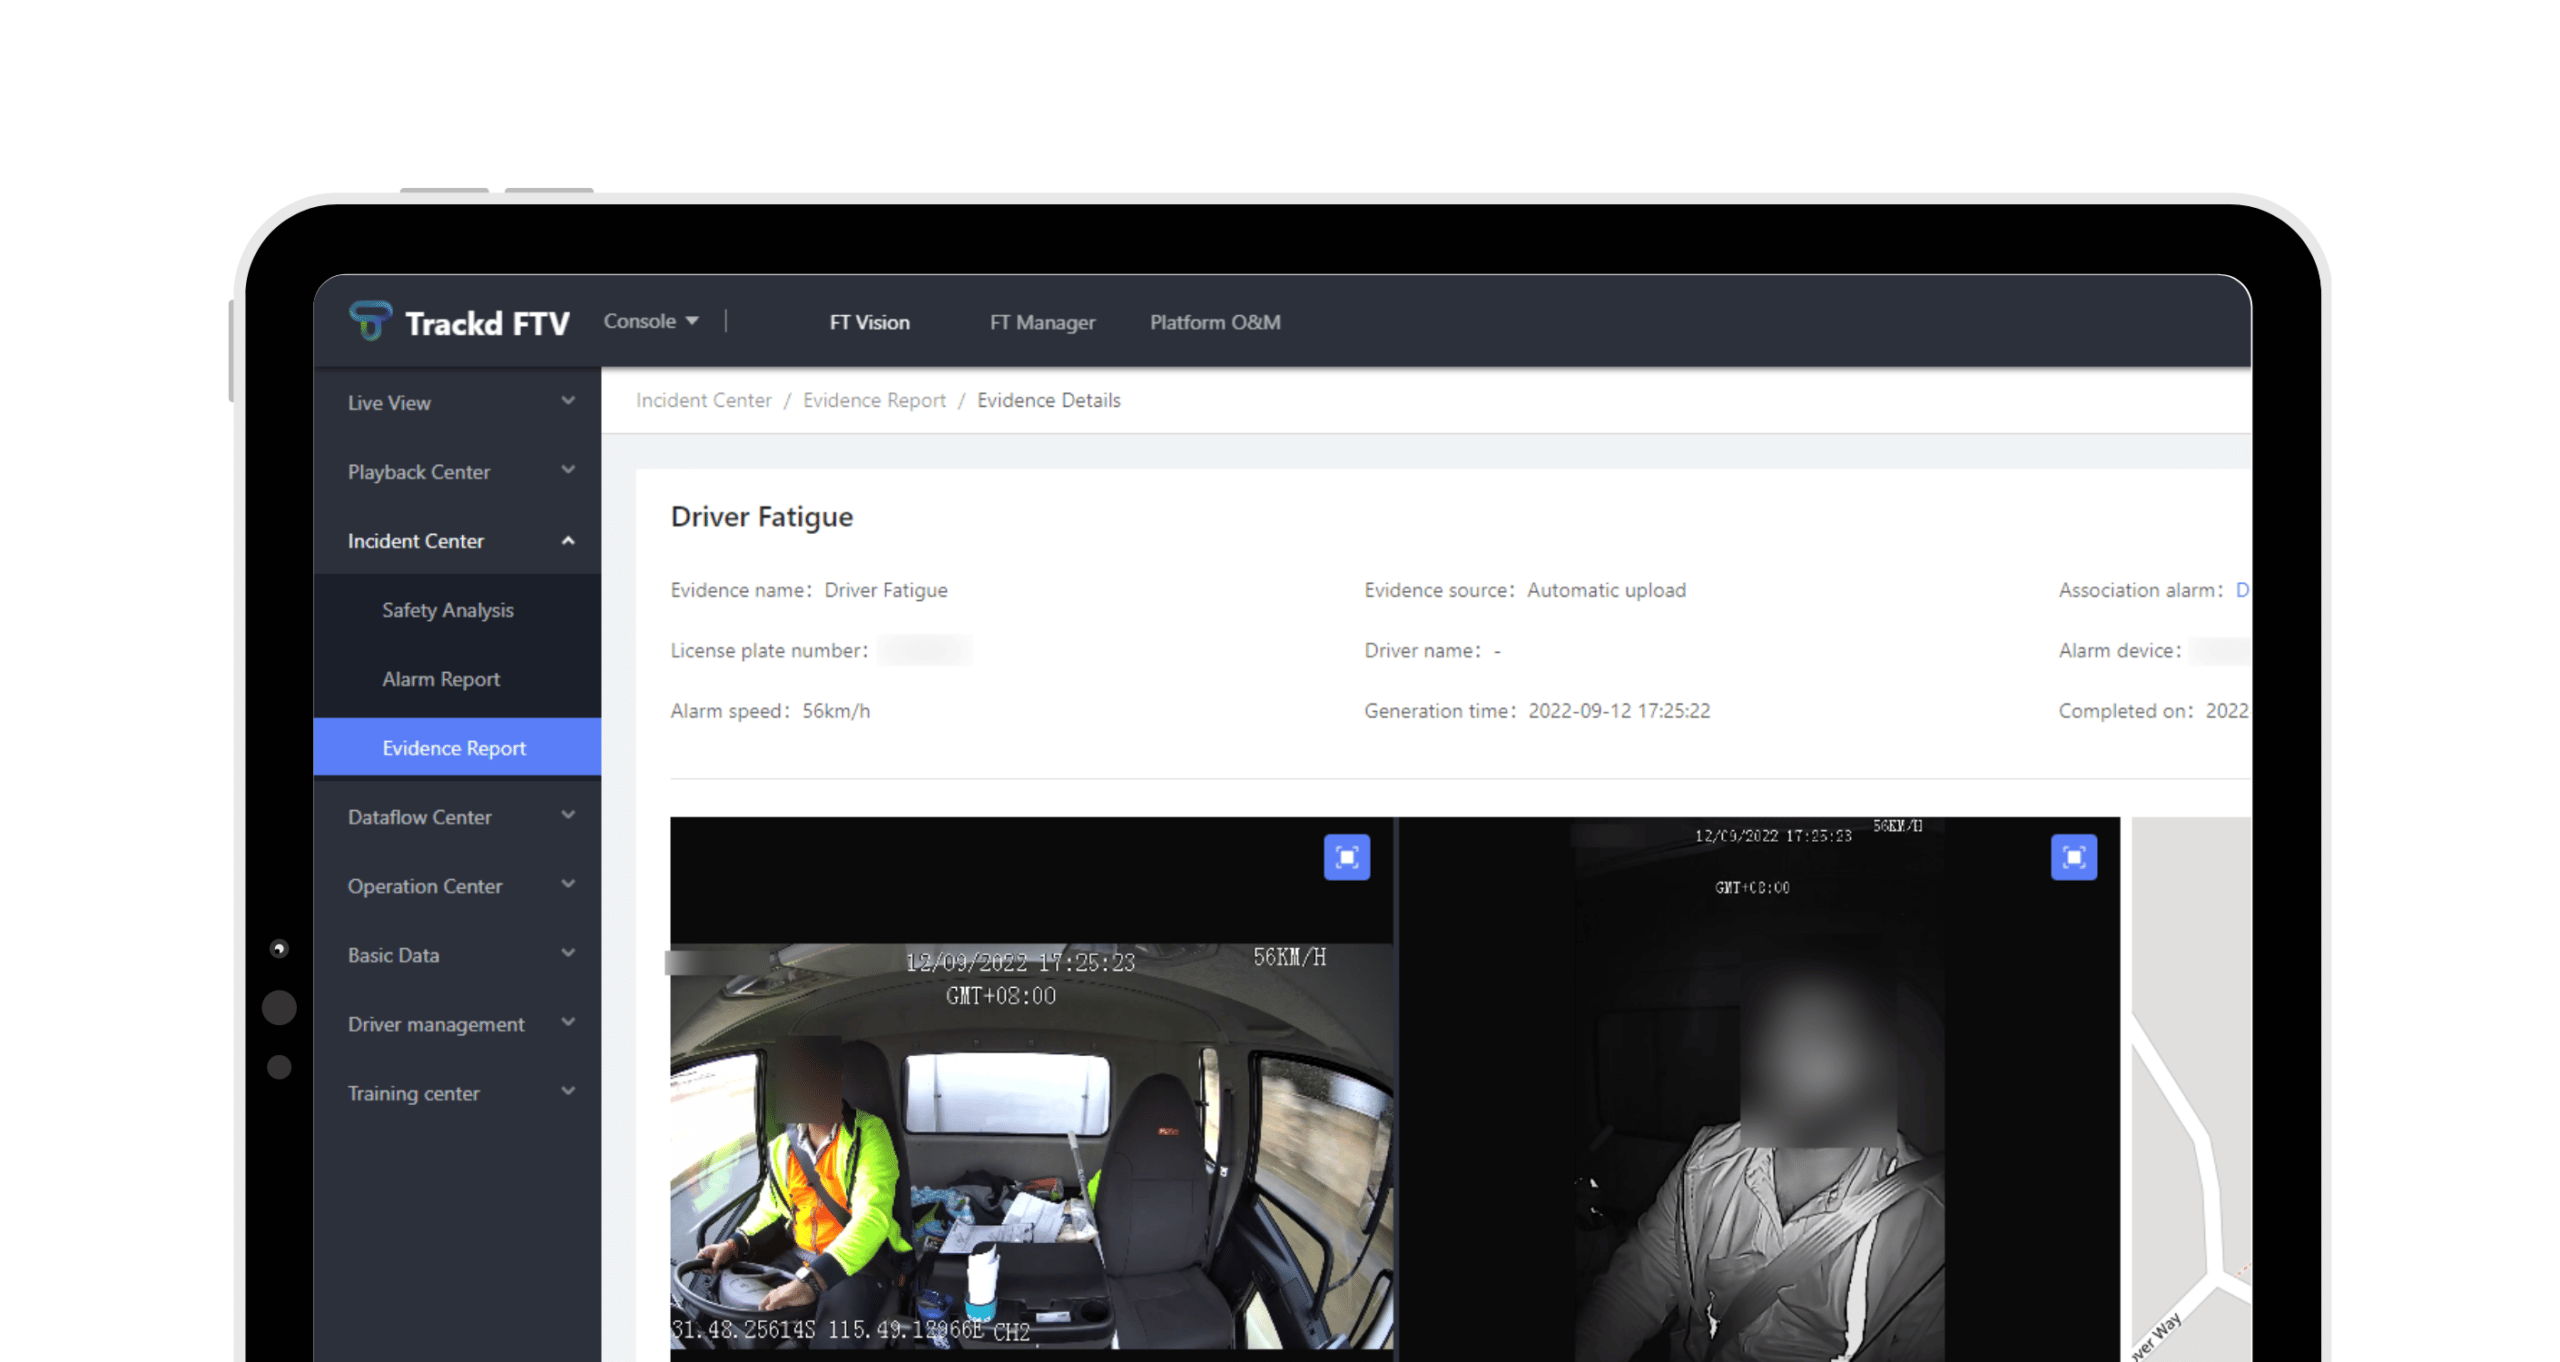Open the Platform O&M tab
This screenshot has height=1362, width=2560.
tap(1214, 322)
